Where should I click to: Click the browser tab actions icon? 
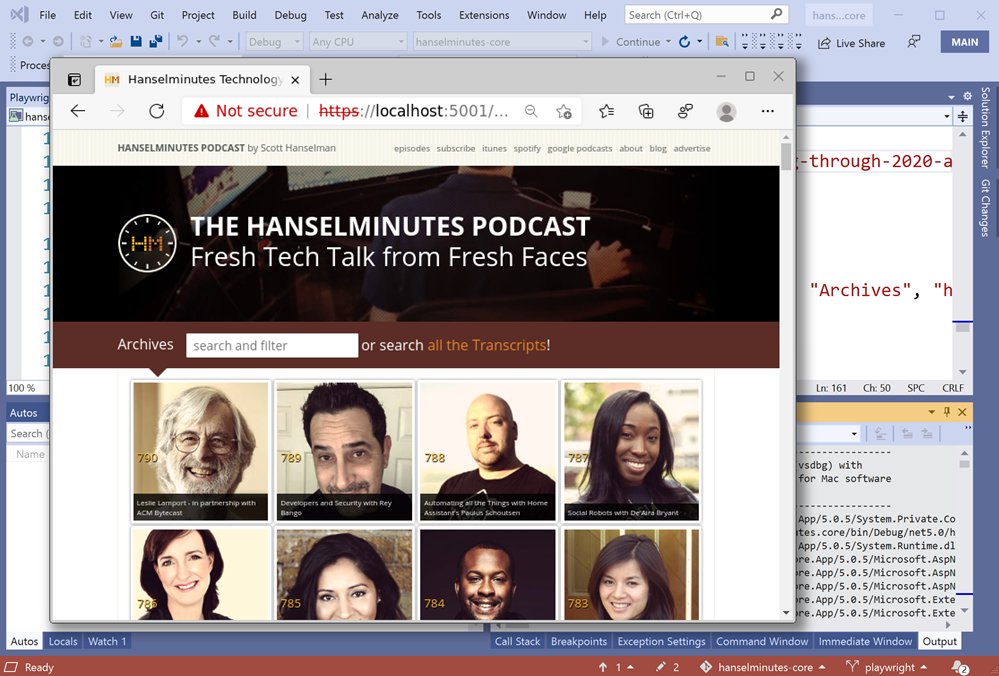pyautogui.click(x=75, y=79)
